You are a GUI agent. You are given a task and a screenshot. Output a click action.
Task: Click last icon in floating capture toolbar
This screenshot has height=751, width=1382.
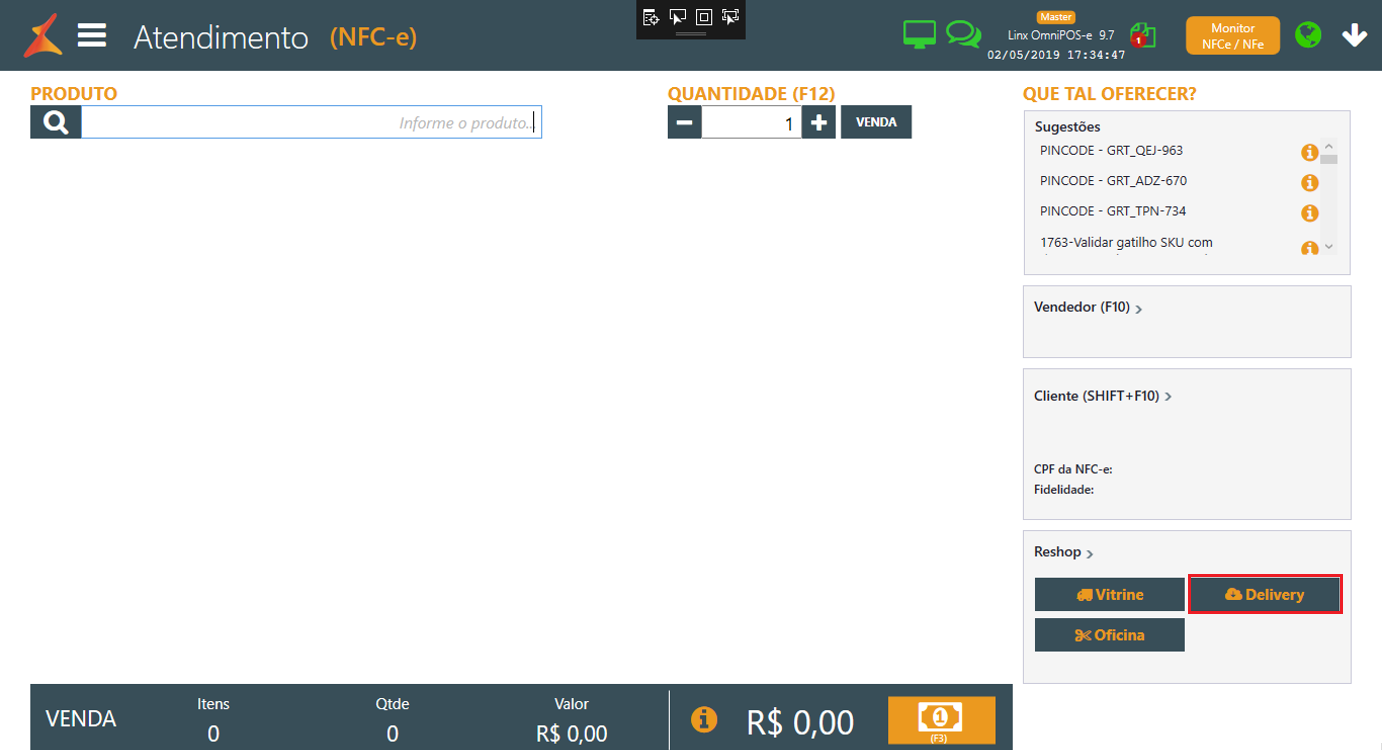click(x=730, y=17)
